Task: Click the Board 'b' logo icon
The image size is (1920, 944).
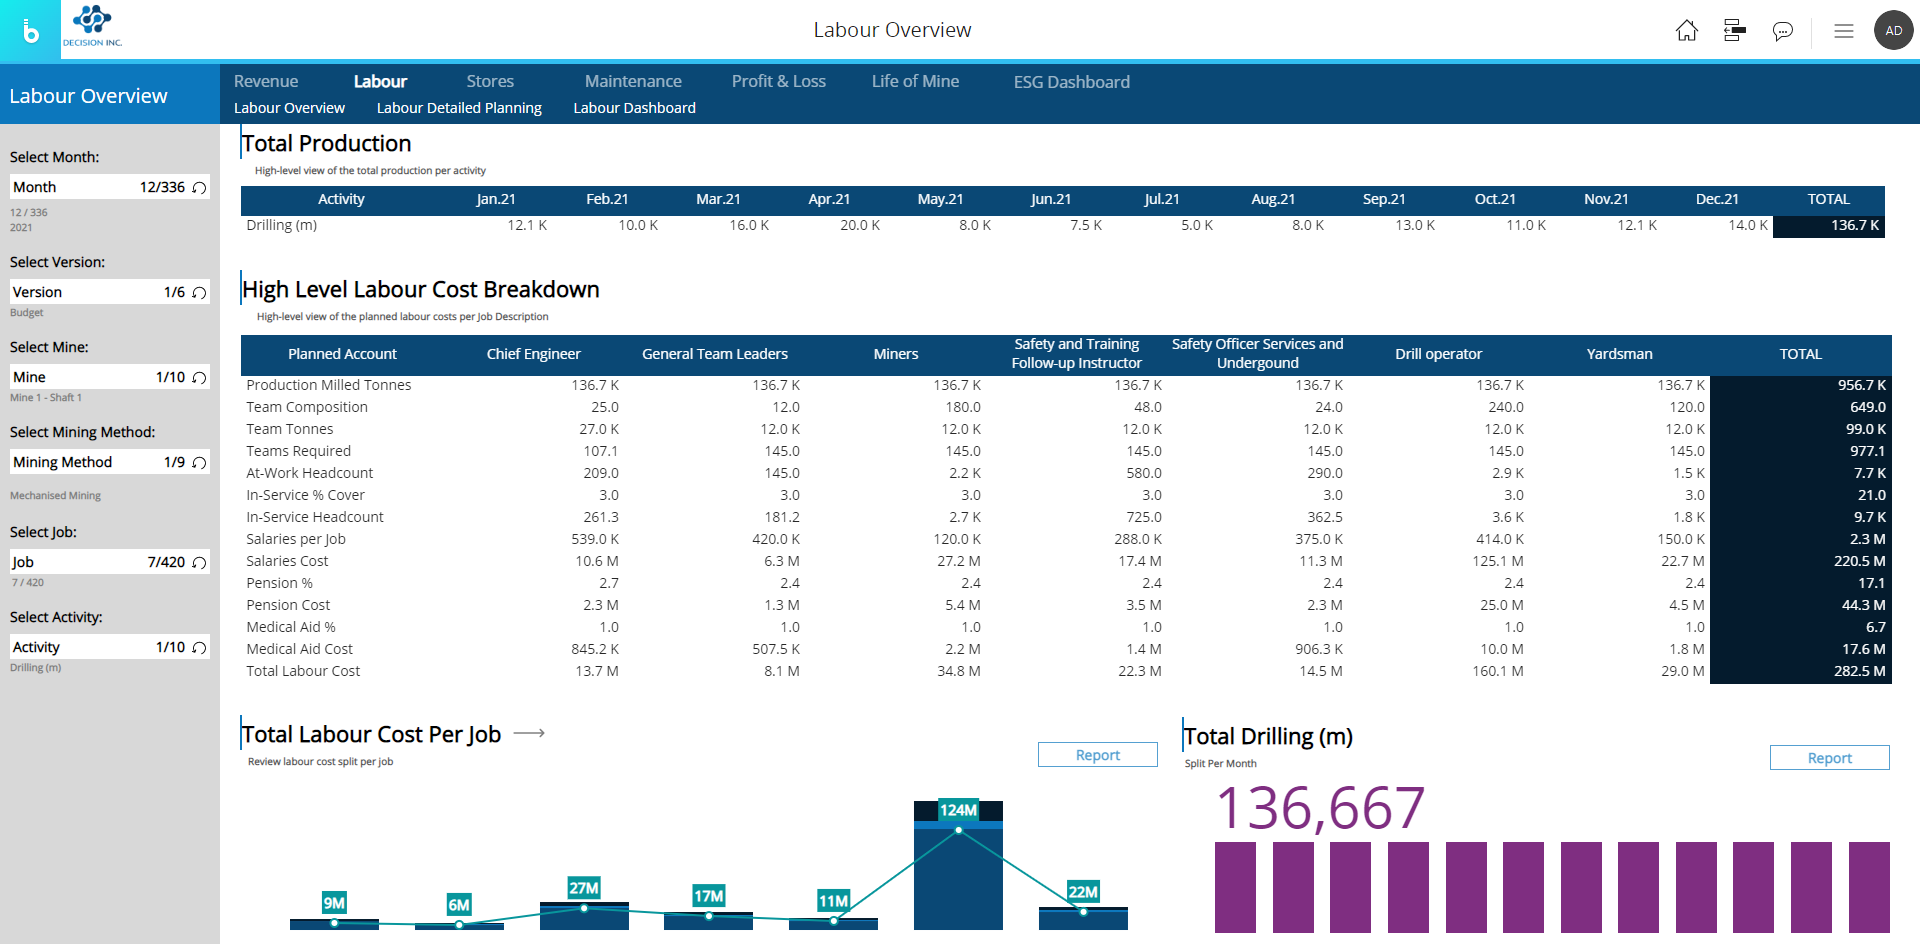Action: 30,31
